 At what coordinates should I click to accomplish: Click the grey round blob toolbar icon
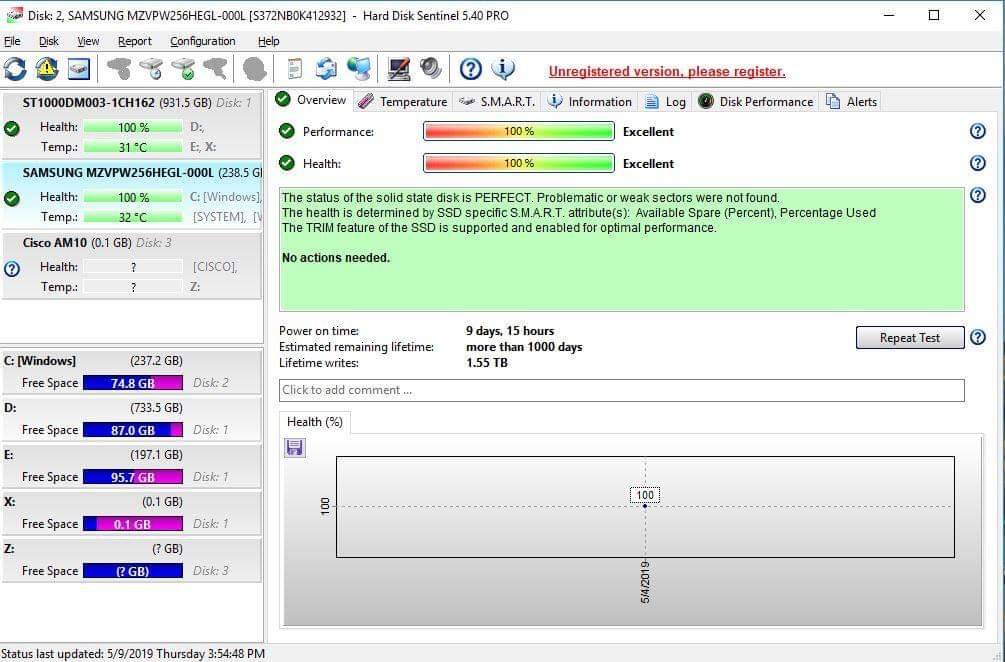point(254,69)
